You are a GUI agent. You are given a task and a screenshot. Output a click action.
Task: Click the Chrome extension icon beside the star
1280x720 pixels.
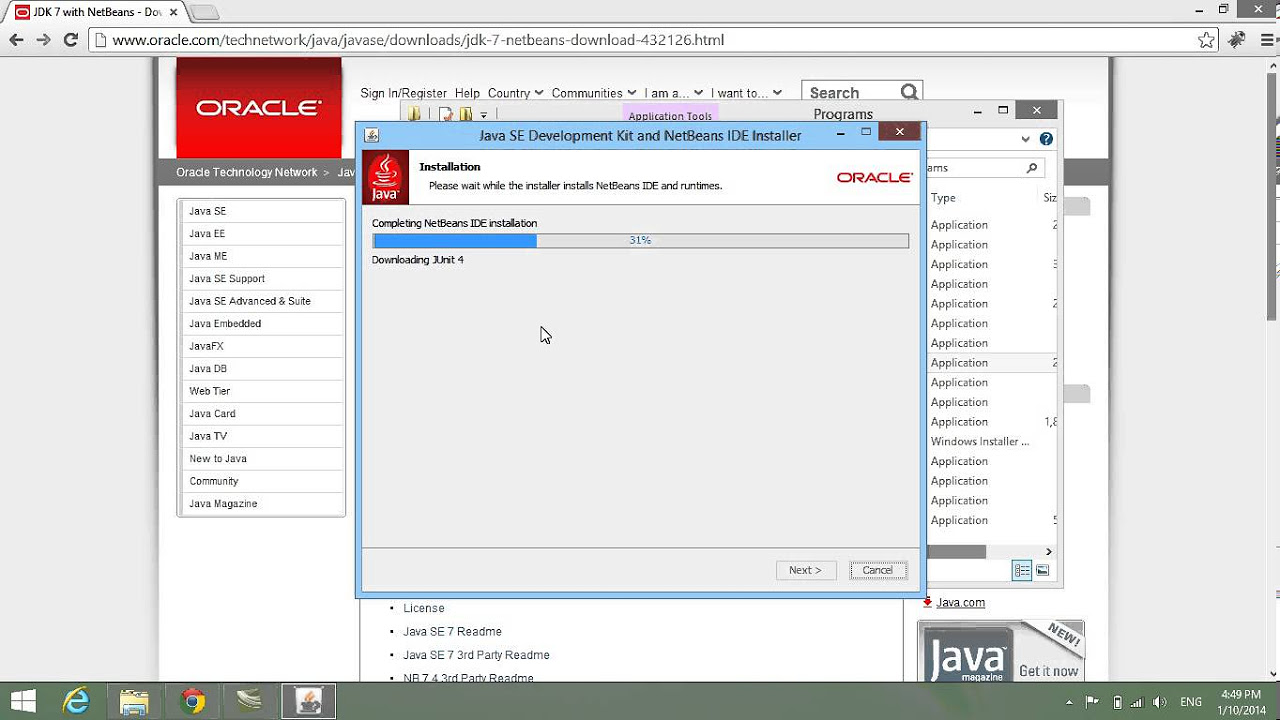point(1237,40)
